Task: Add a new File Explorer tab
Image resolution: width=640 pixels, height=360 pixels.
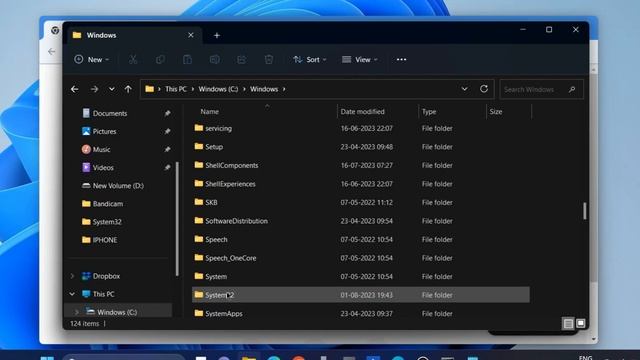Action: coord(217,36)
